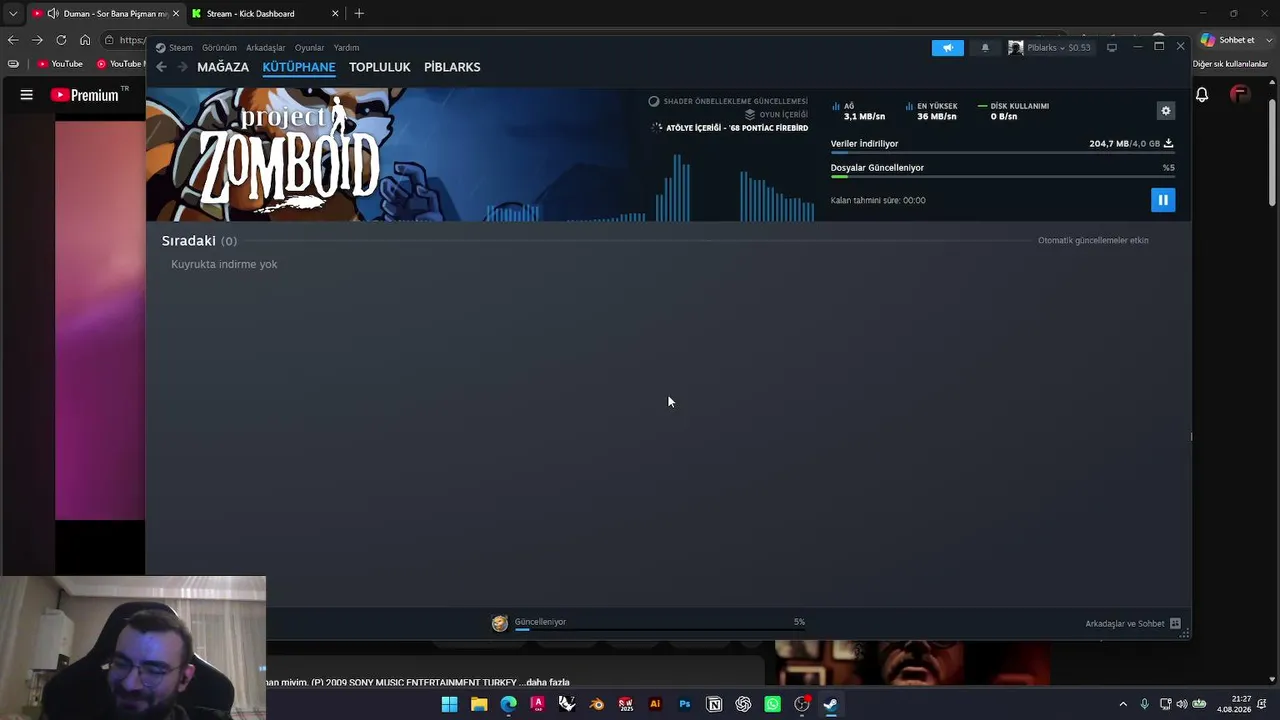Click the Project Zomboid icon in footer

[x=500, y=623]
